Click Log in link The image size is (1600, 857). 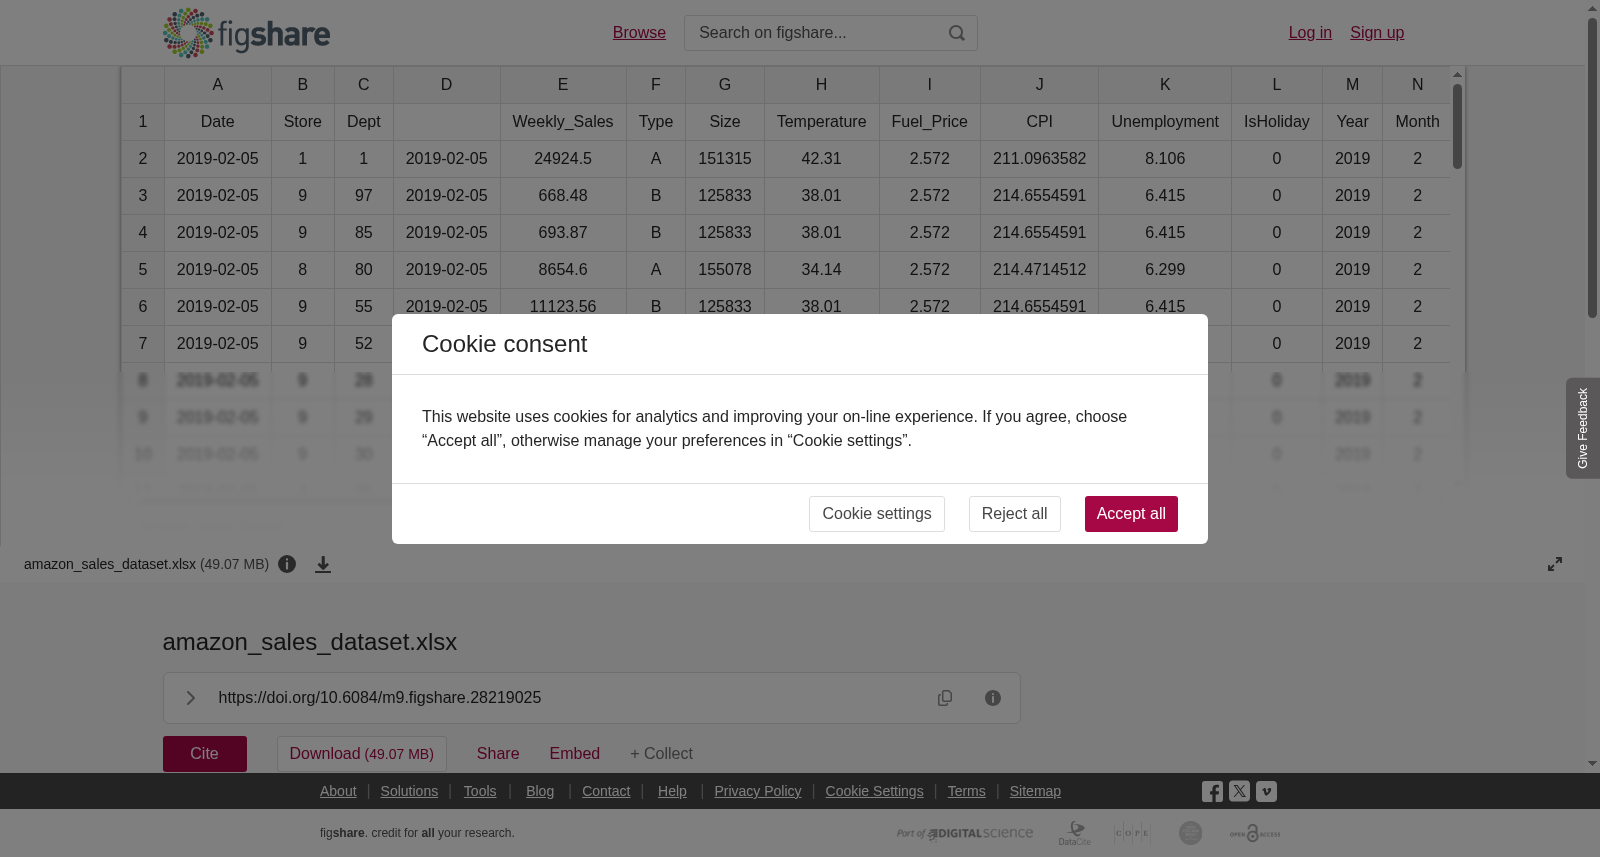pos(1310,33)
